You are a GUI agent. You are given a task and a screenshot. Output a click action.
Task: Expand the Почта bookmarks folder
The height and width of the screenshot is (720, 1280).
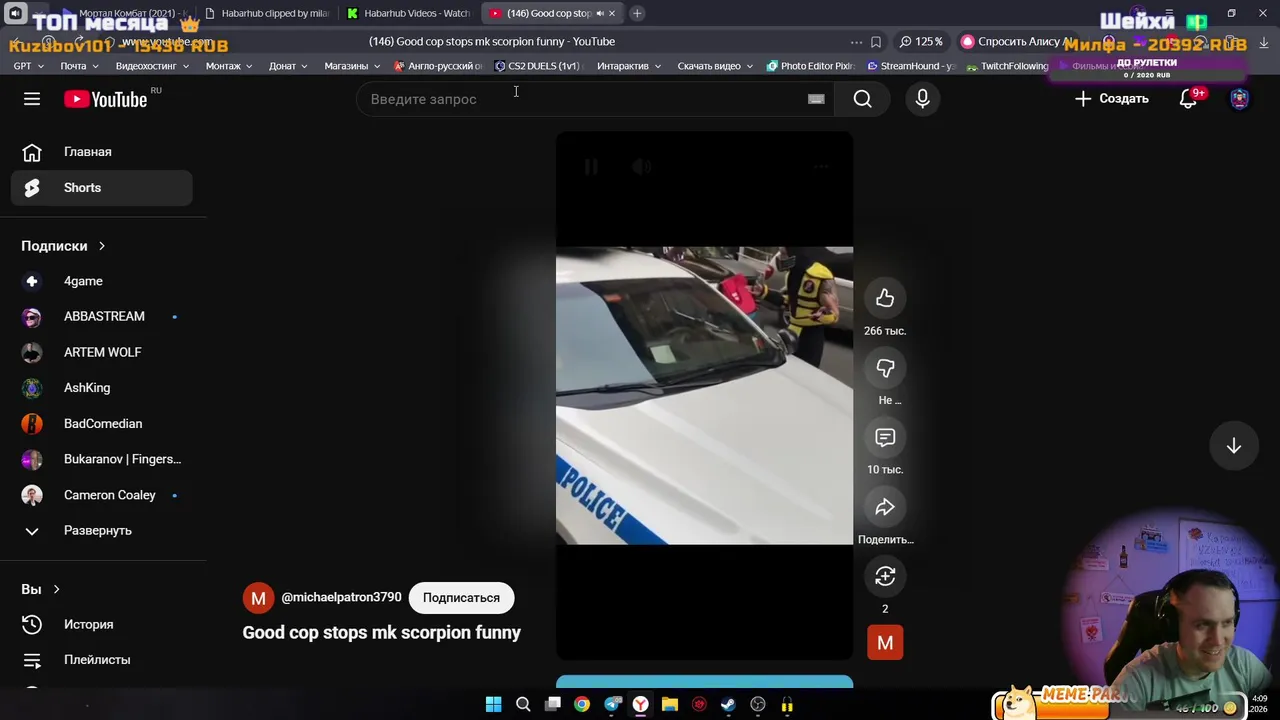coord(79,66)
